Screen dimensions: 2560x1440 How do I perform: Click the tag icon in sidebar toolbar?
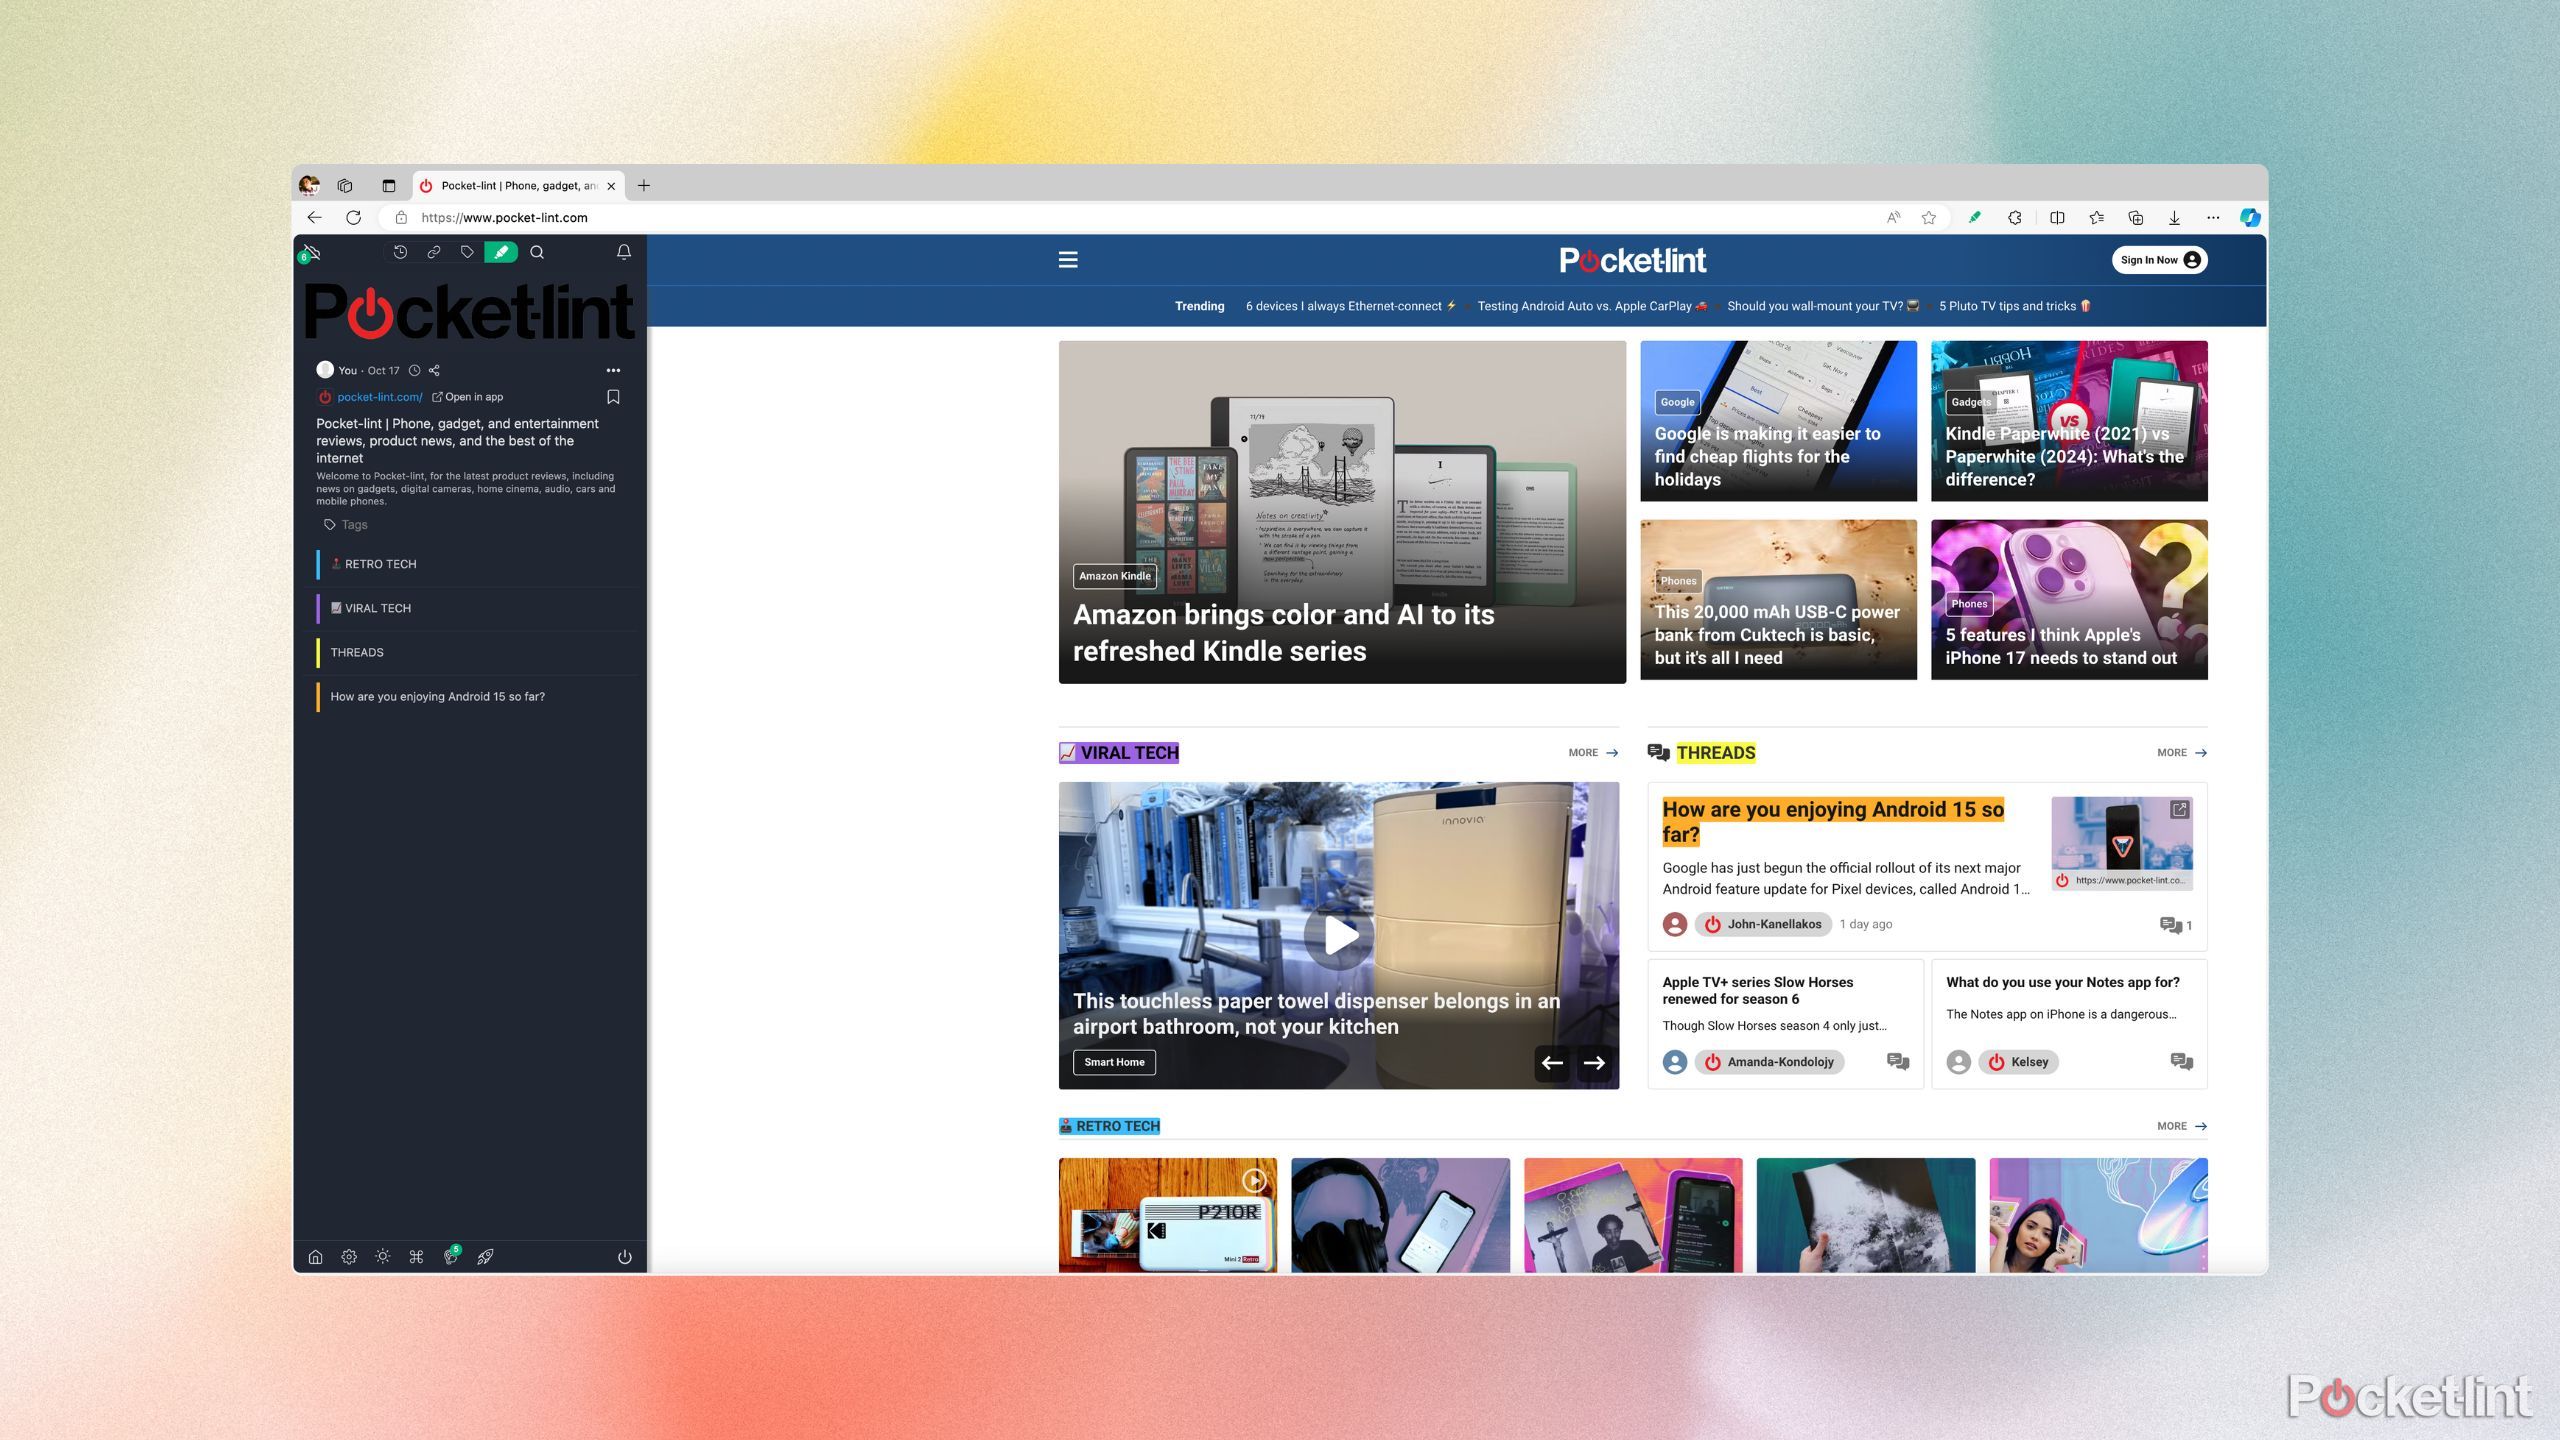tap(467, 252)
